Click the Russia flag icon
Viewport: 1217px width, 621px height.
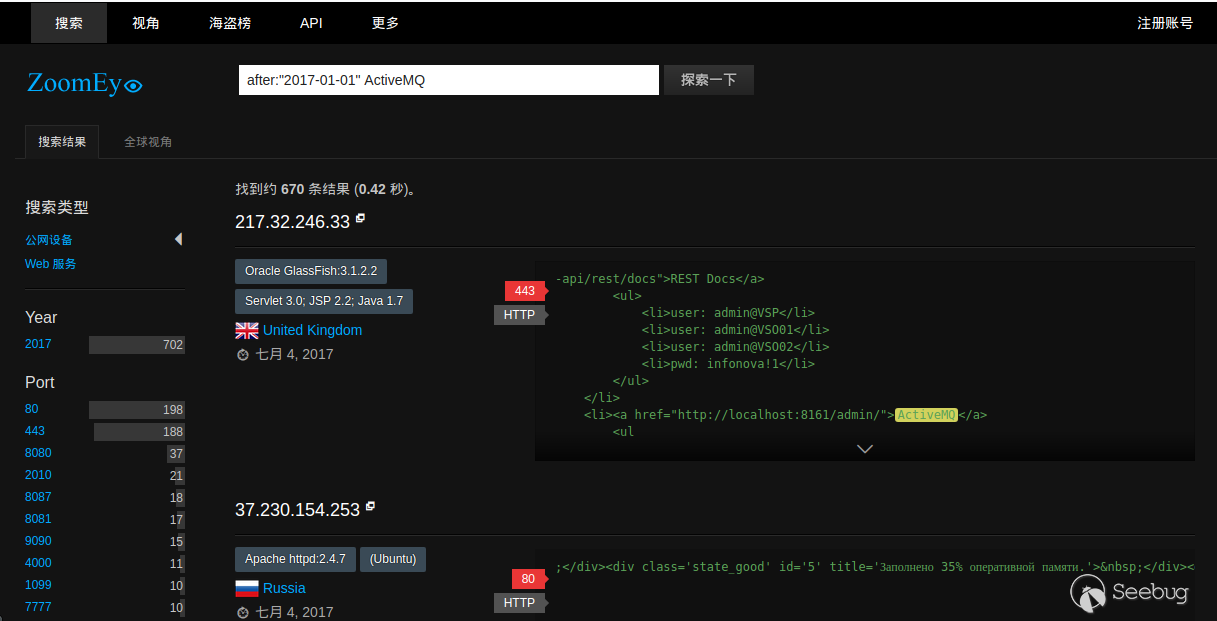pos(247,588)
